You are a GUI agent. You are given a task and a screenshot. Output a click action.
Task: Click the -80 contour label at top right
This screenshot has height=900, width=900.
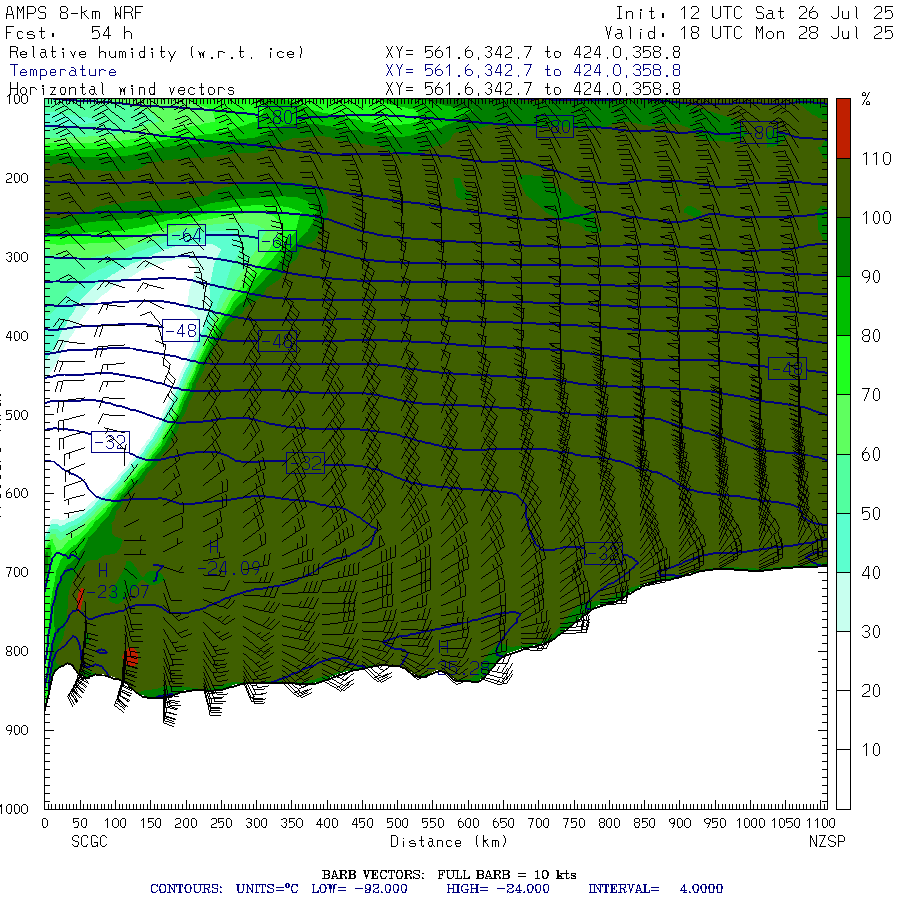759,133
